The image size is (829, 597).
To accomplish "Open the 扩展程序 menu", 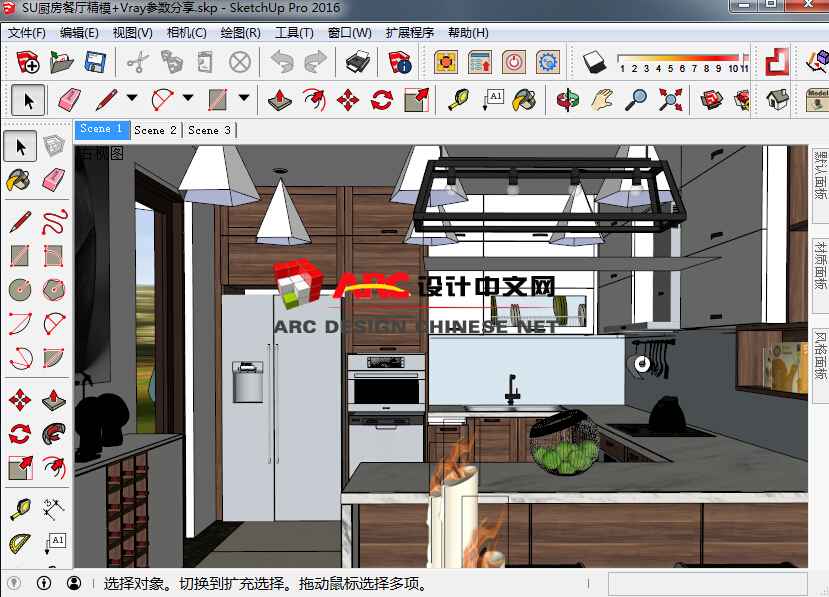I will 410,33.
